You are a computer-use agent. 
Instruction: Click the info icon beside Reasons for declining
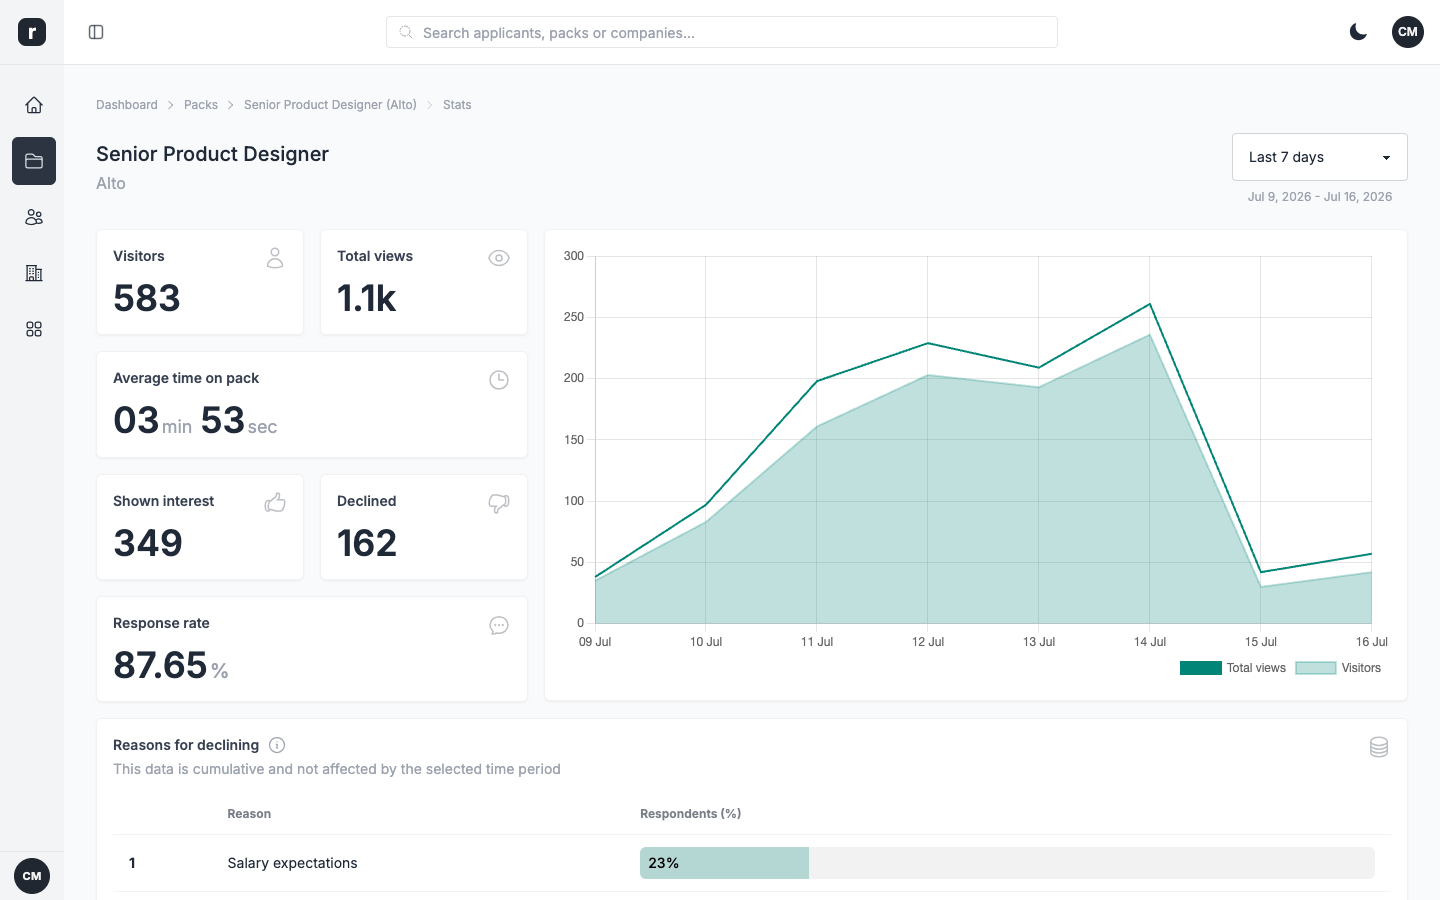click(x=277, y=745)
